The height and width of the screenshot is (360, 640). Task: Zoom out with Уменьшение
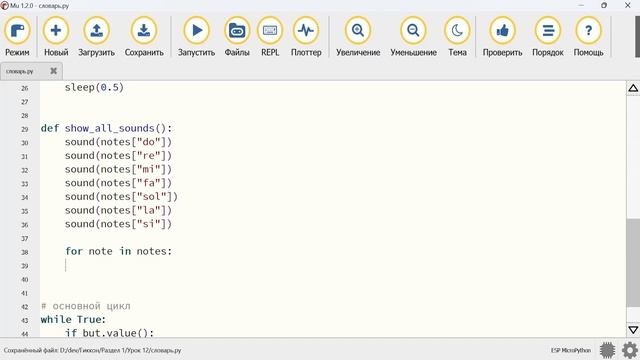pos(413,36)
